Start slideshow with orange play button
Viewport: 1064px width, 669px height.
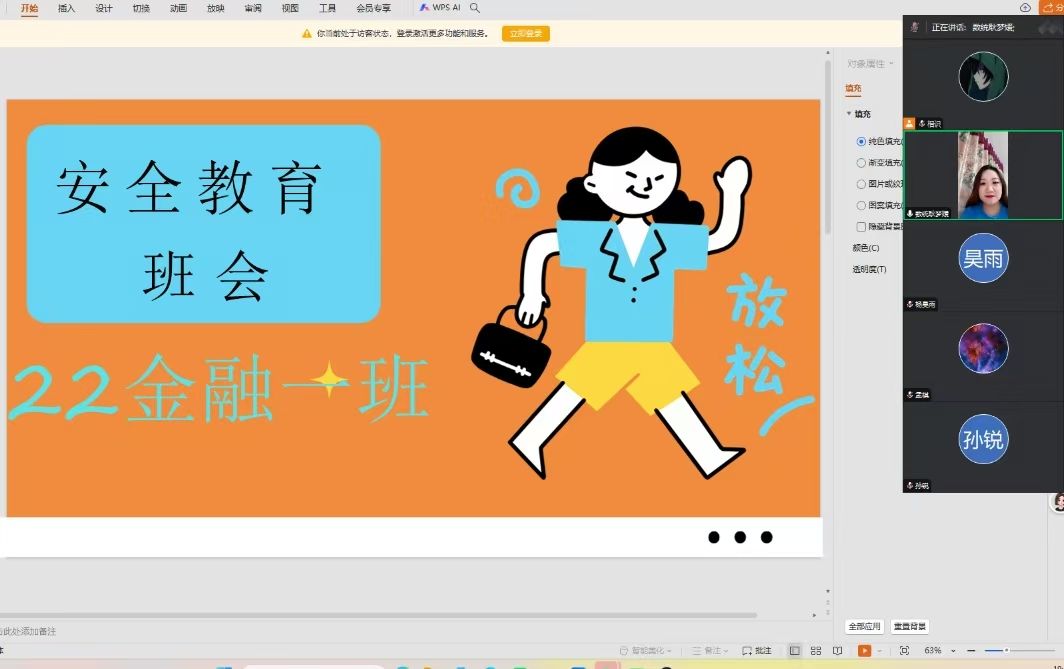(864, 651)
